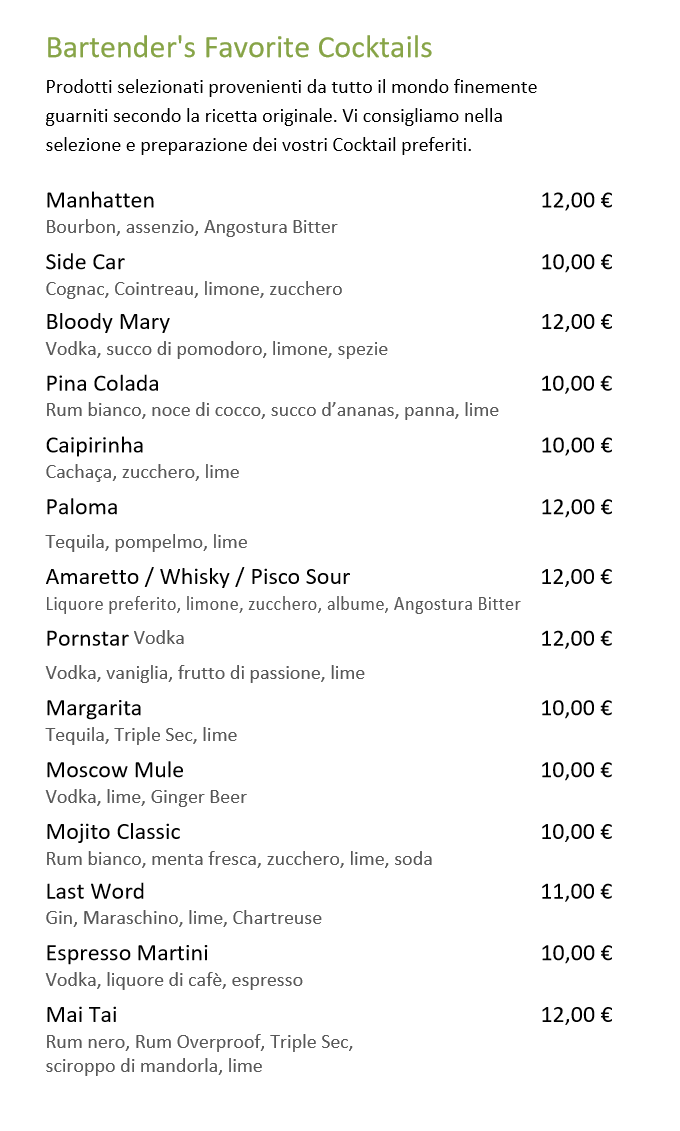The height and width of the screenshot is (1131, 680).
Task: Select the Moscow Mule entry
Action: [115, 770]
